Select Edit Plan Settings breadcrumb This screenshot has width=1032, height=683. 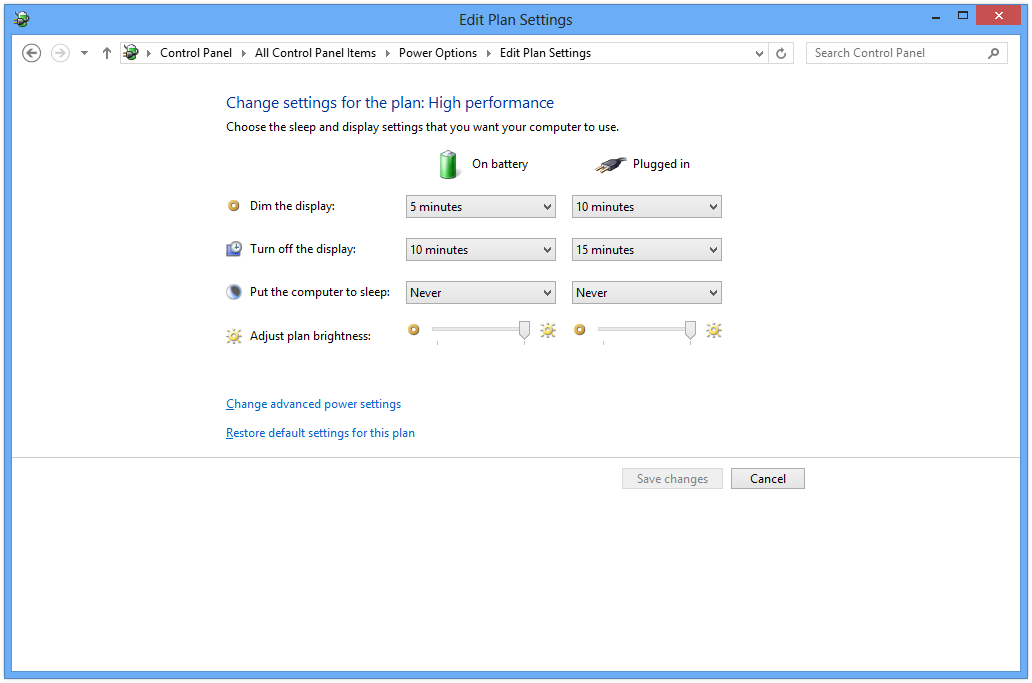point(545,53)
